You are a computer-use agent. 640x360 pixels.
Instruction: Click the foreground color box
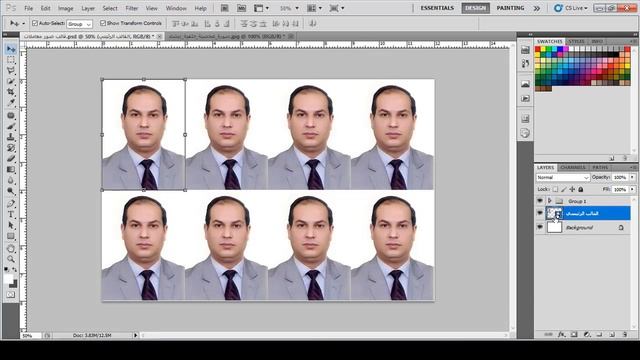tap(8, 279)
